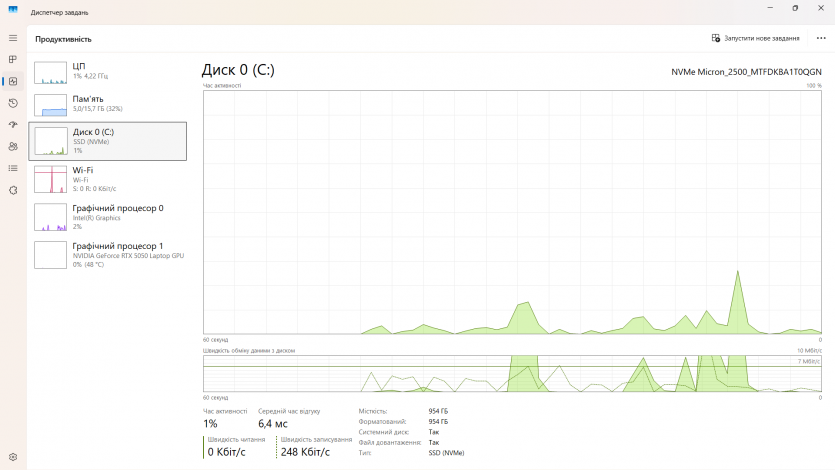Click the disk active time graph

coord(512,210)
